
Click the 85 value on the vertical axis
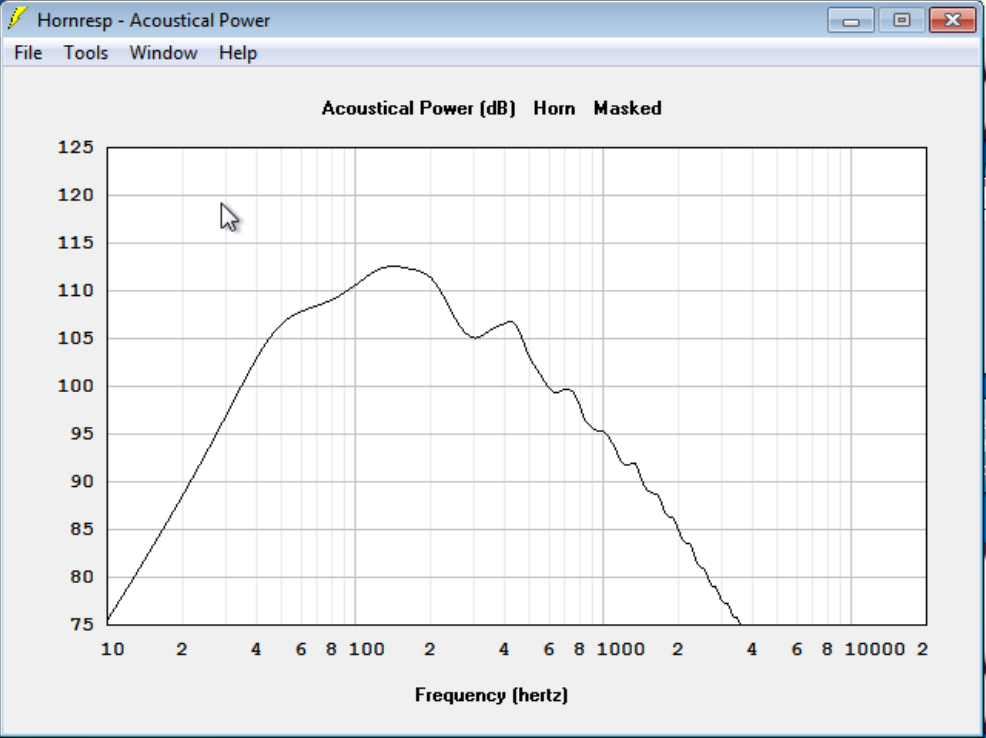coord(81,529)
